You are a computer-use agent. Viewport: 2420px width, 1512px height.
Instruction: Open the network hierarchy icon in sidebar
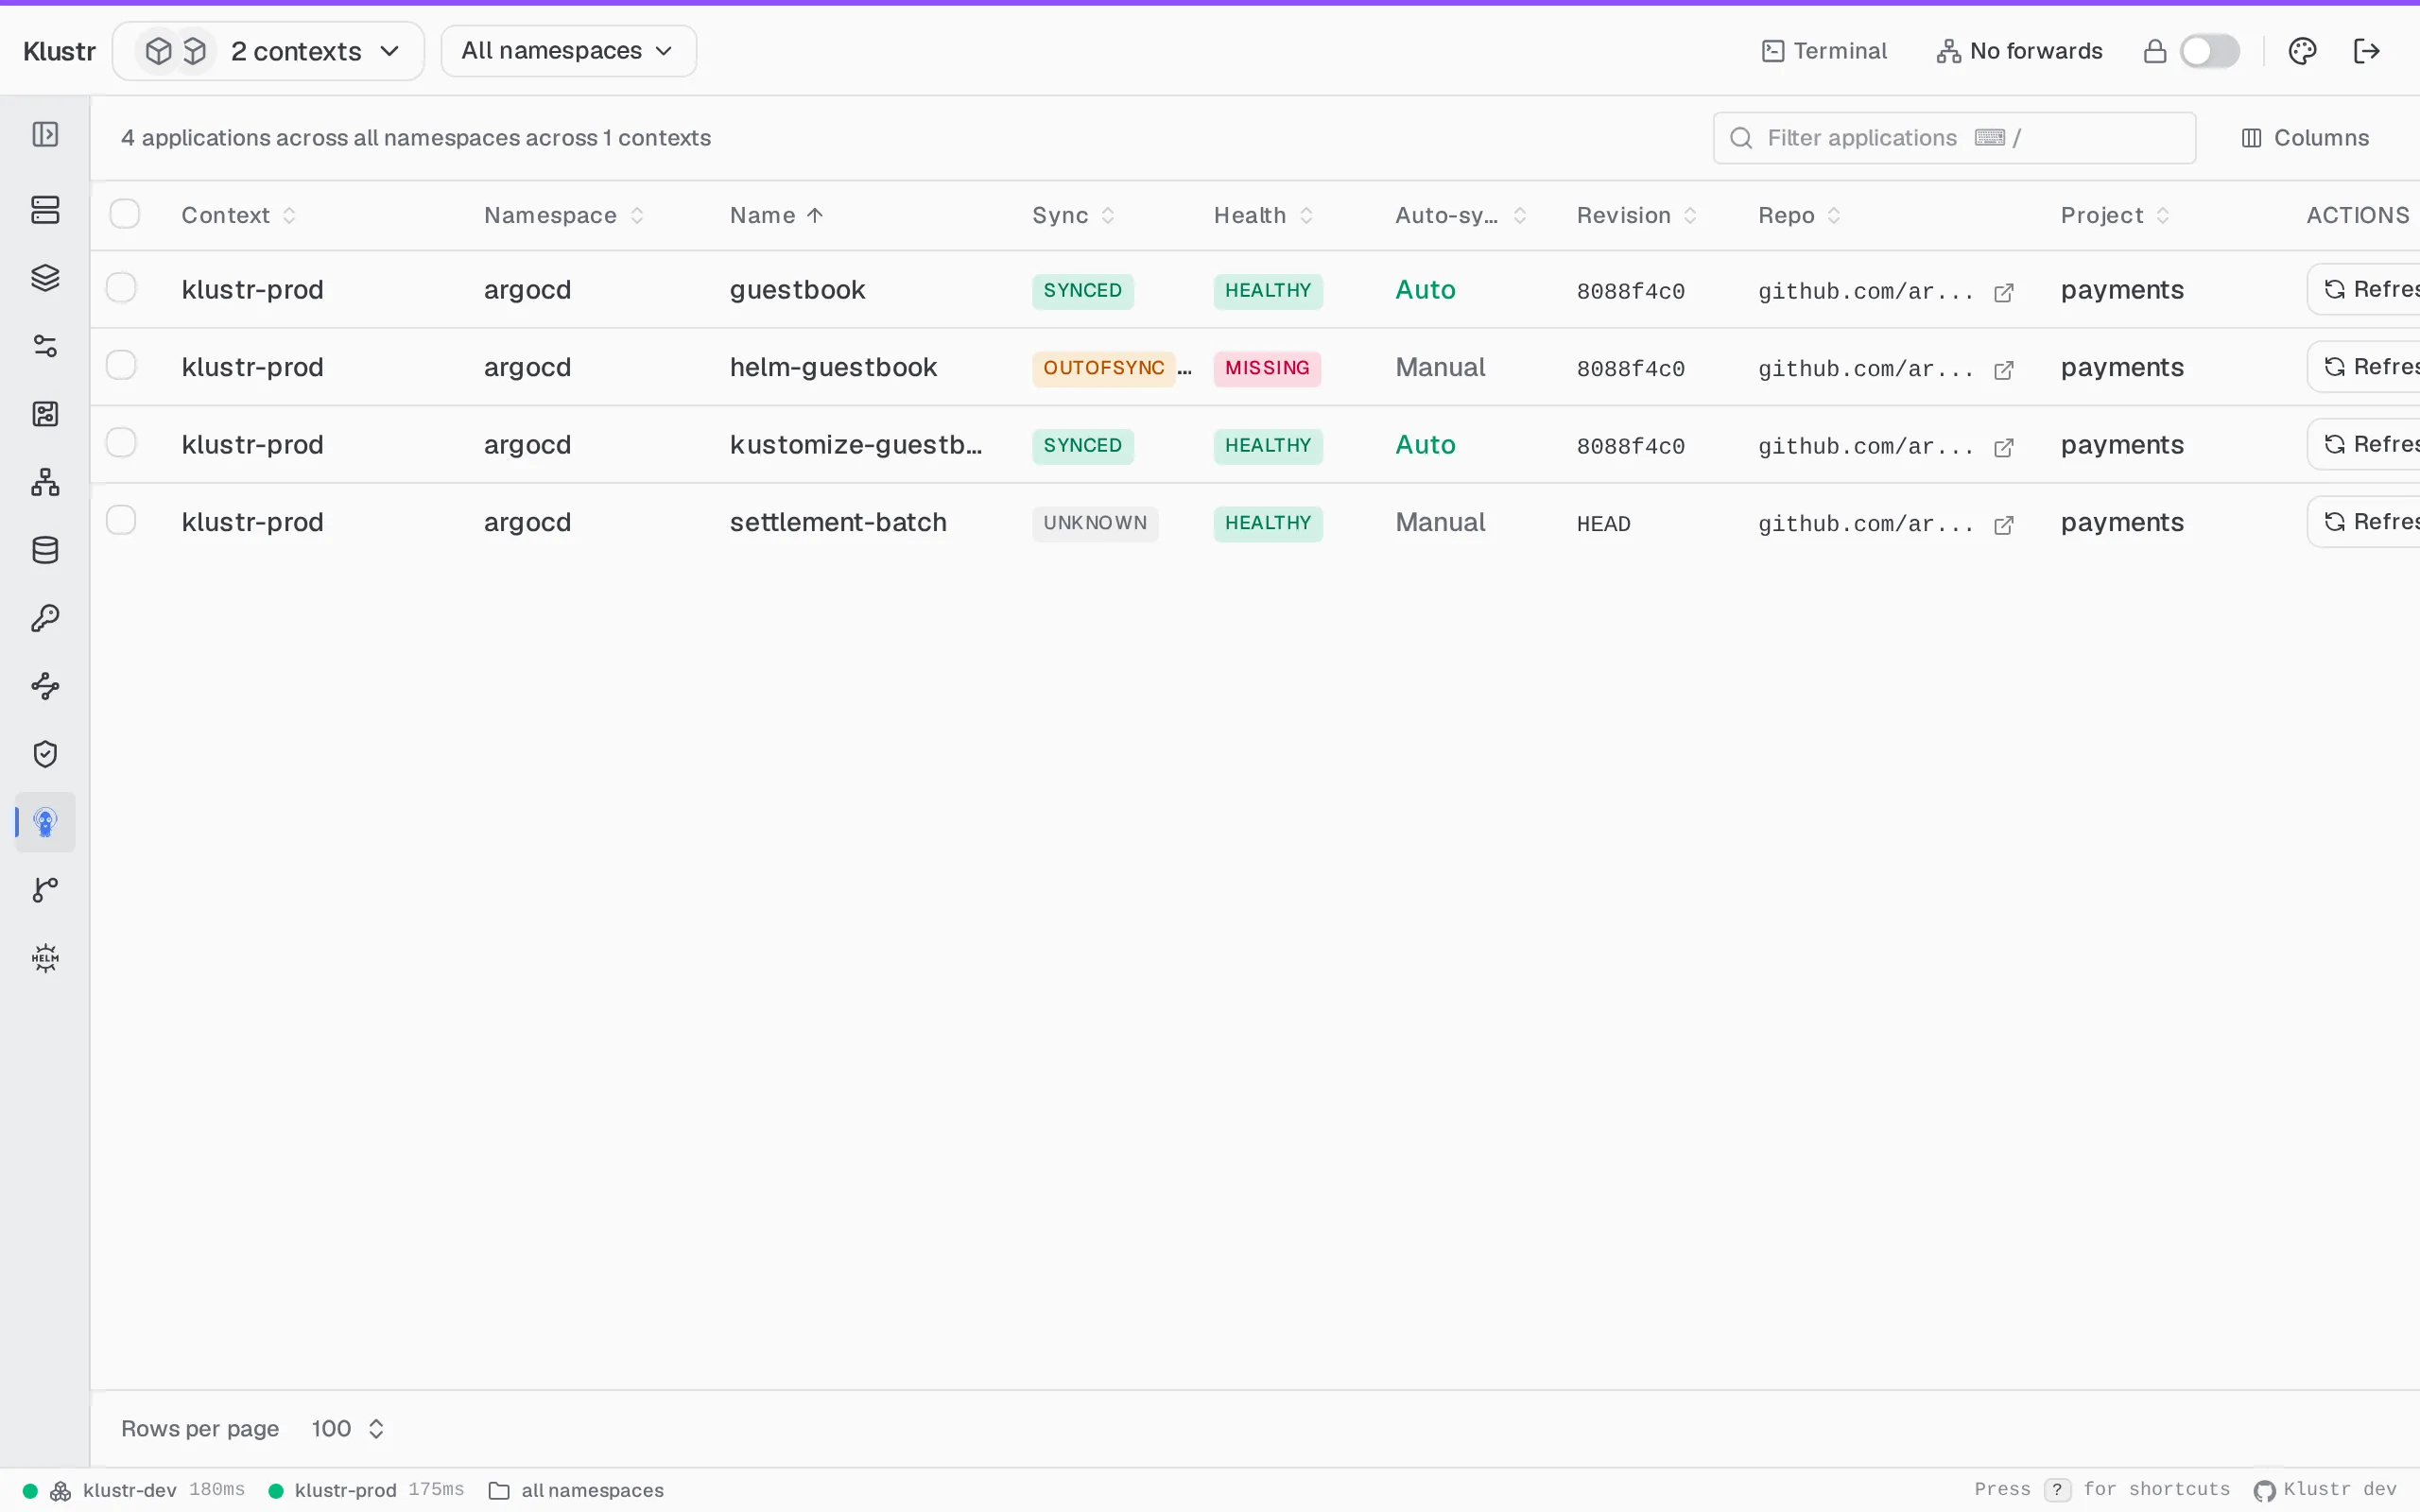tap(45, 482)
